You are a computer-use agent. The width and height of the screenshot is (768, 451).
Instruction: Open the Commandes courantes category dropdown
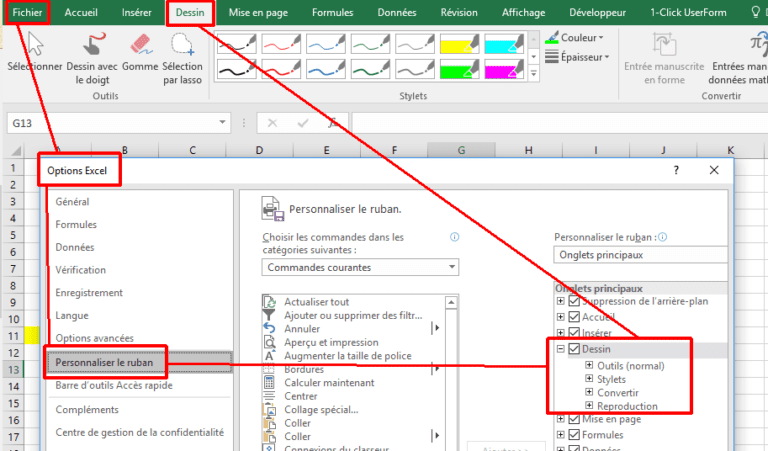362,268
